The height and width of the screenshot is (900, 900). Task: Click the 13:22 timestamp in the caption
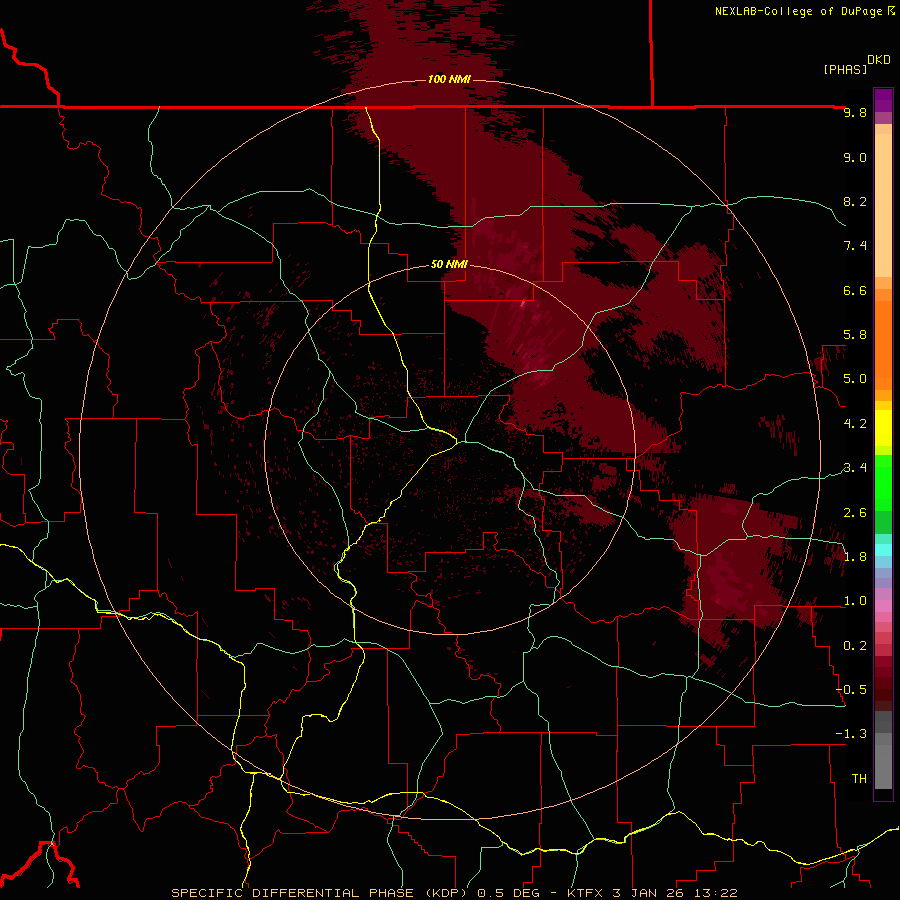(x=714, y=893)
